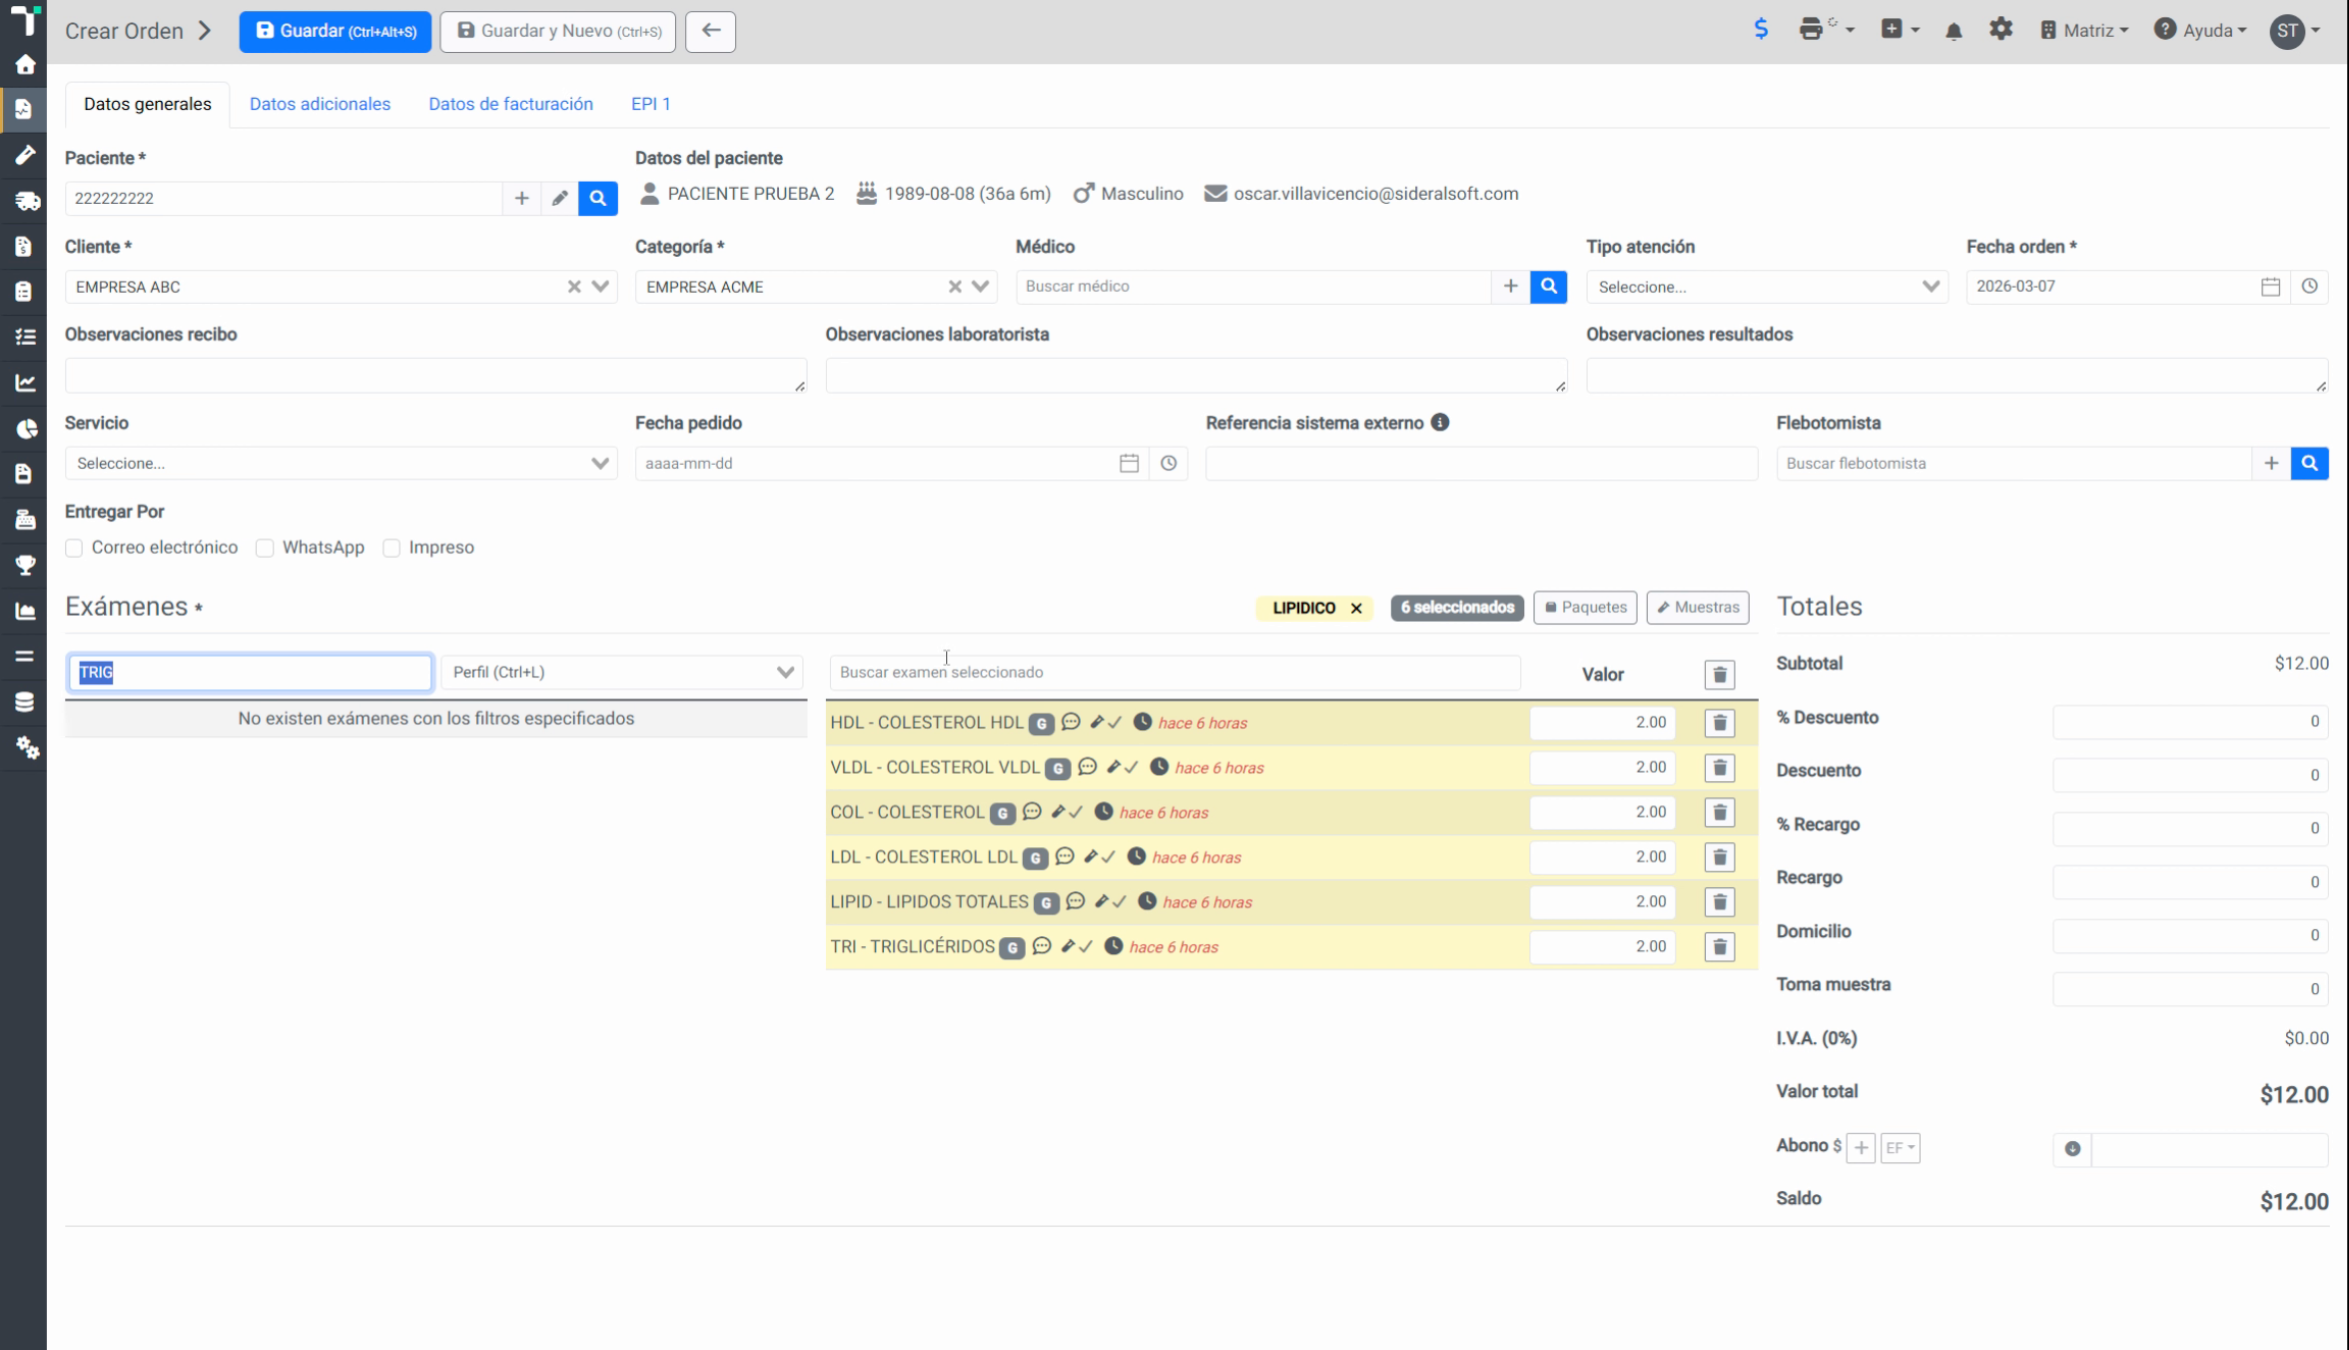Add a new médico with plus icon
This screenshot has width=2349, height=1350.
click(1510, 287)
